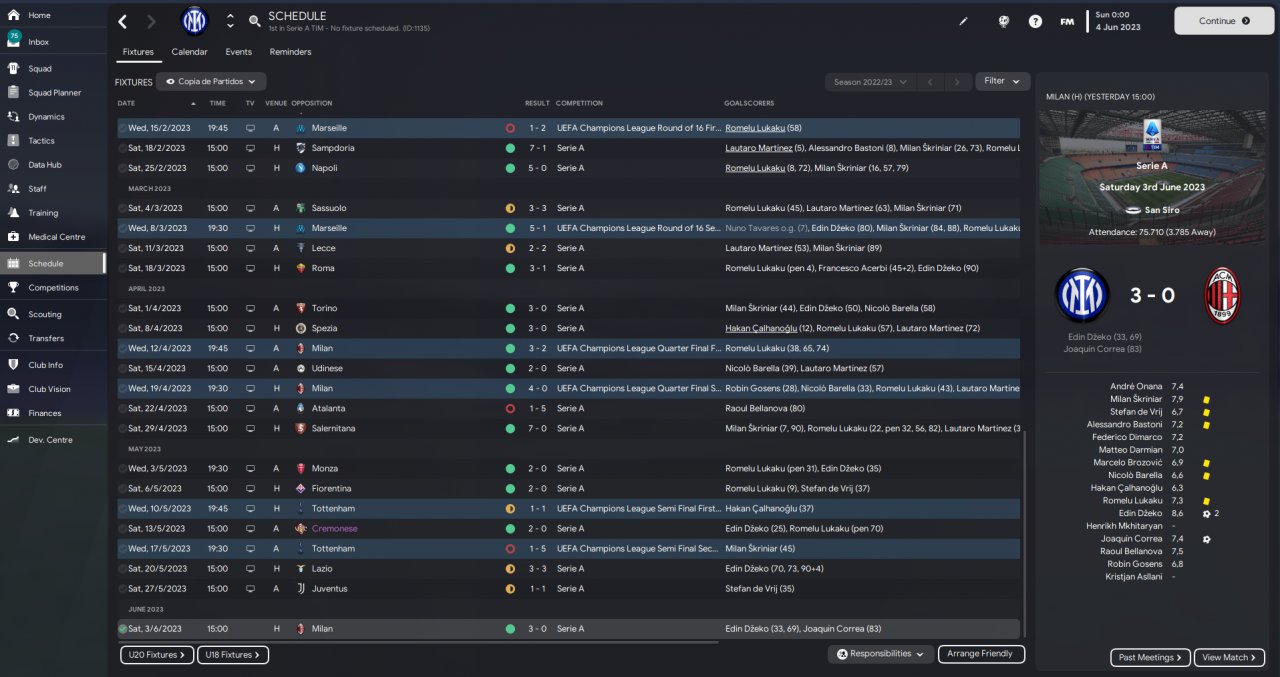Open the Medical Centre sidebar icon
This screenshot has width=1280, height=677.
coord(13,237)
